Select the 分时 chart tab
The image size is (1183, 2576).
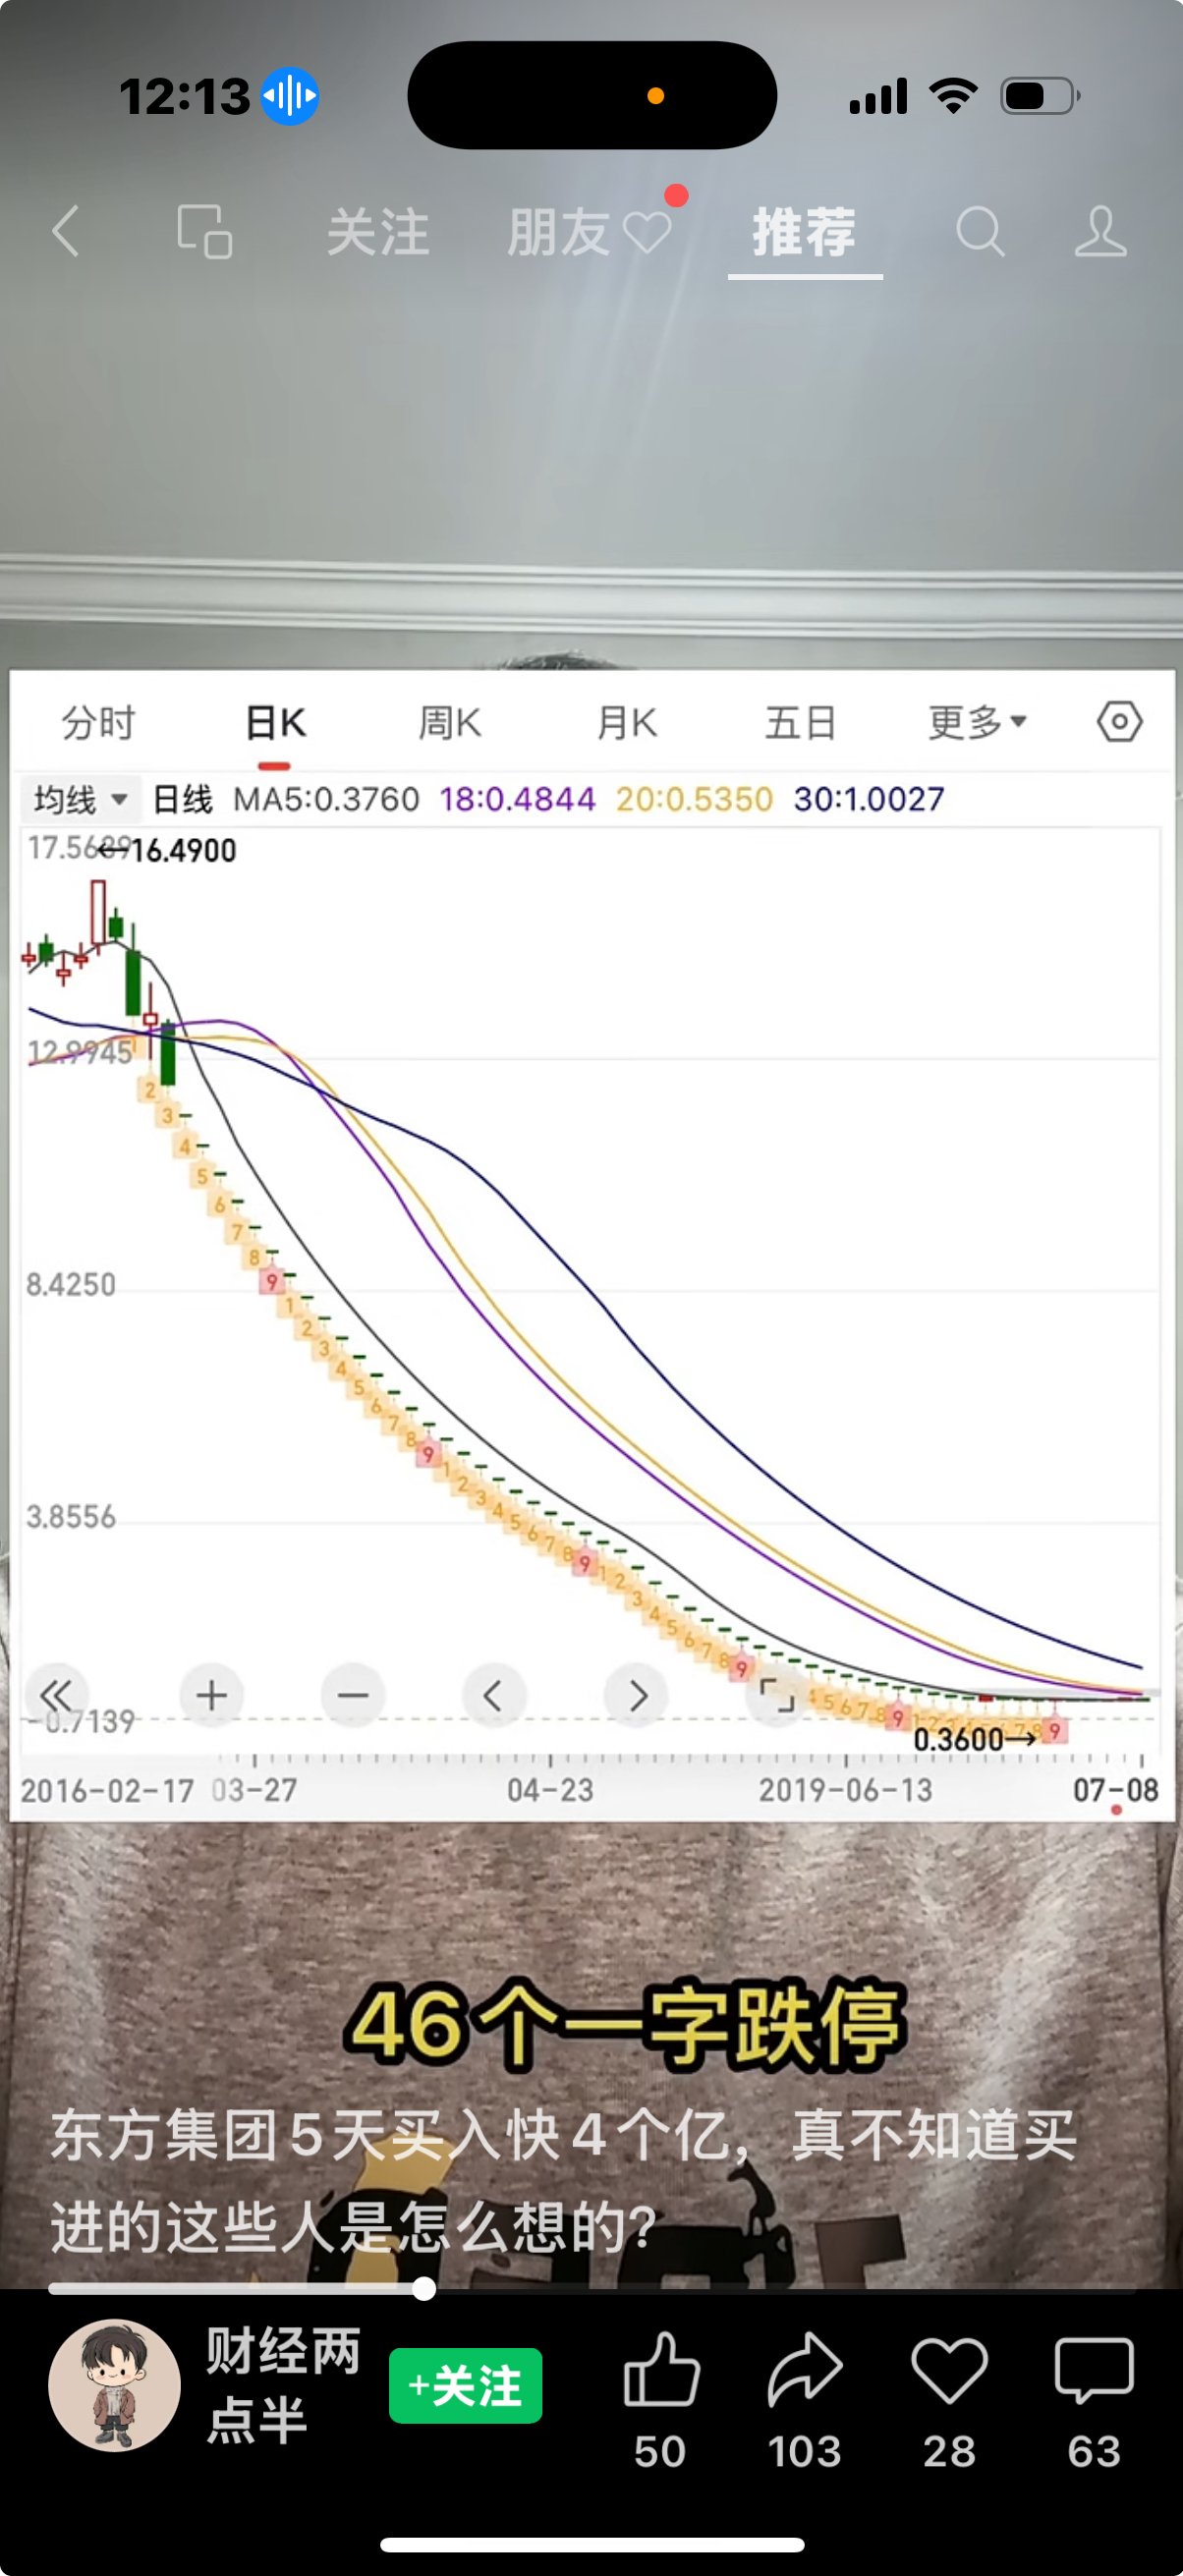point(98,722)
